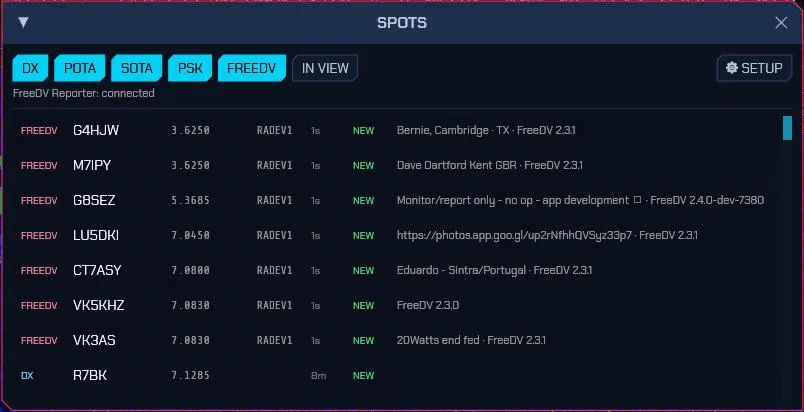
Task: Click comment 'Dave Dartford Kent GBR'
Action: click(456, 166)
